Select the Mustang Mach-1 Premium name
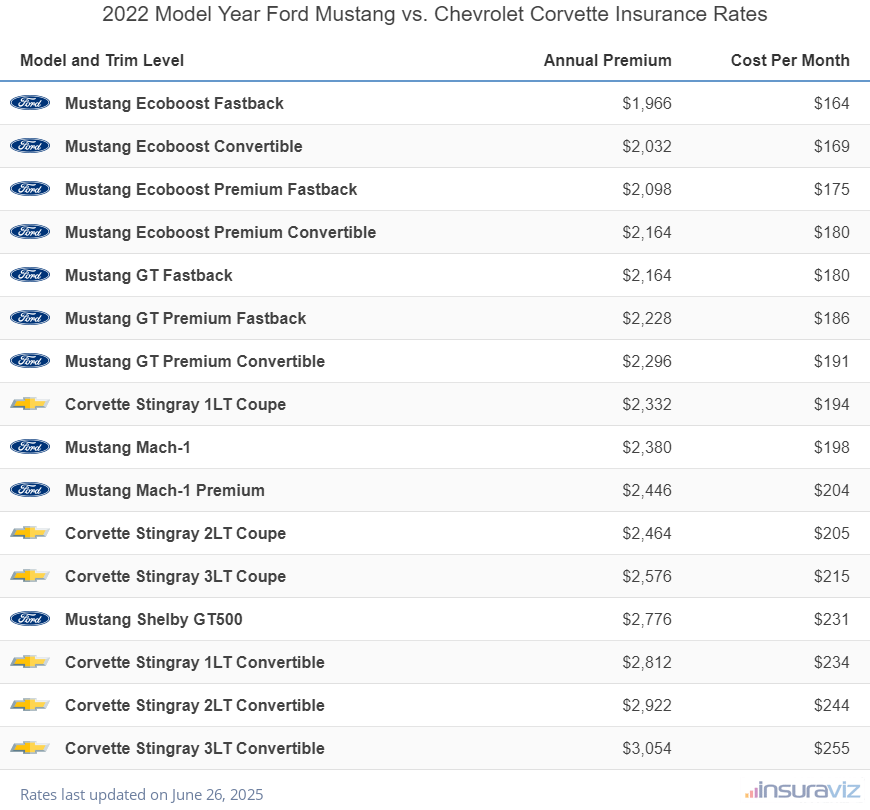The height and width of the screenshot is (810, 870). [165, 490]
